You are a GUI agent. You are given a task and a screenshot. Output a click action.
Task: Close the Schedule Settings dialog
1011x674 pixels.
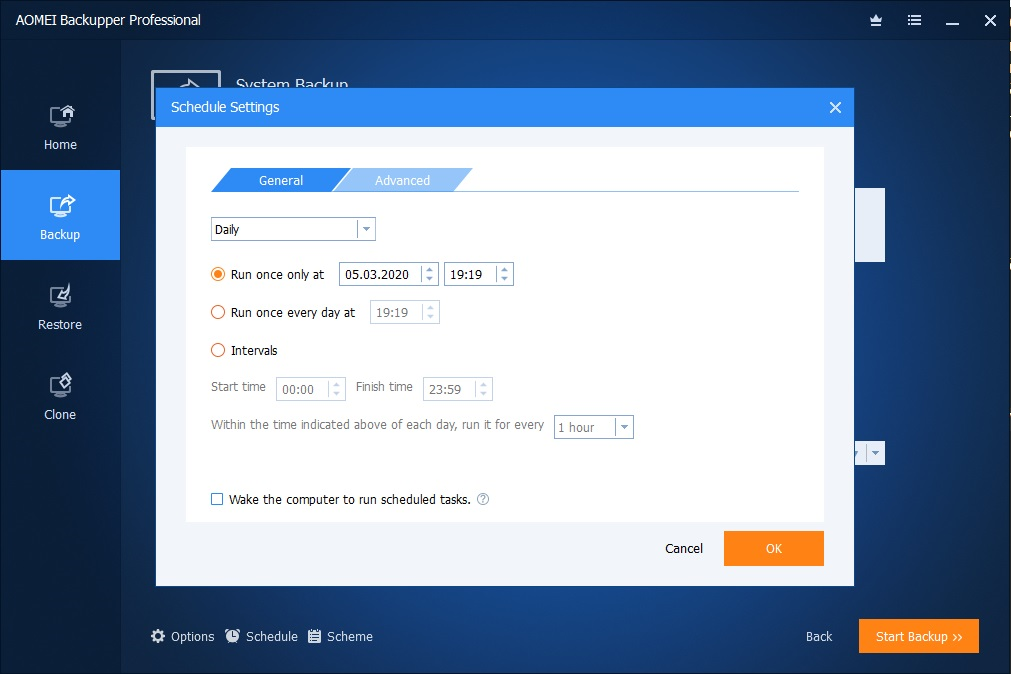coord(835,108)
